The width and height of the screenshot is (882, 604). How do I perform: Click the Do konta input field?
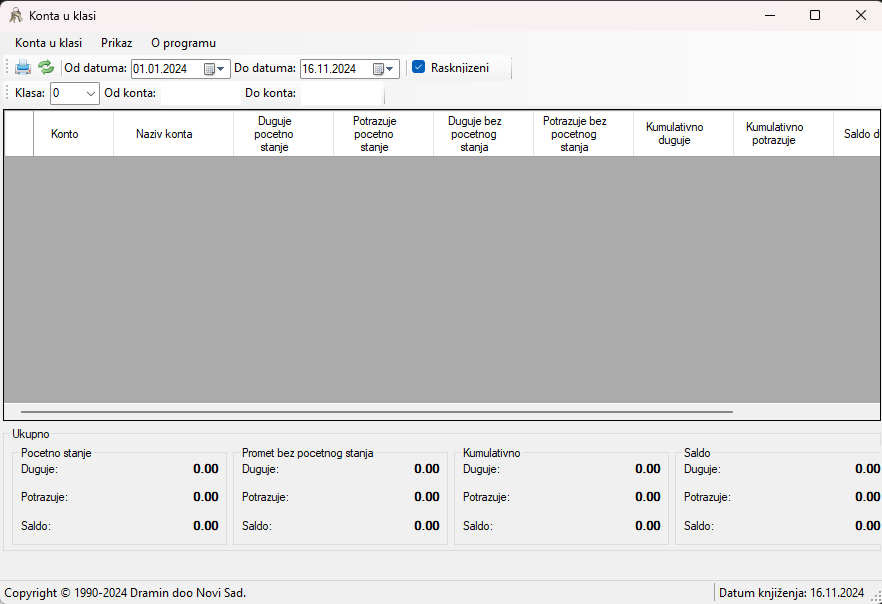(341, 93)
